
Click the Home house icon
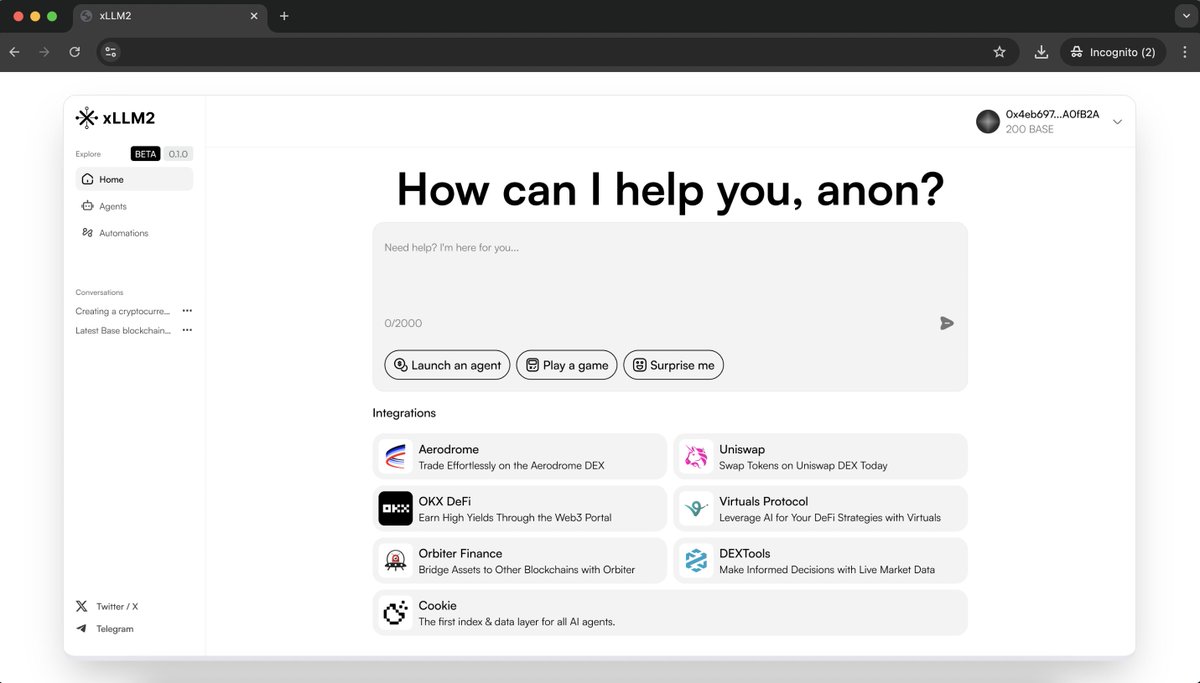point(88,179)
